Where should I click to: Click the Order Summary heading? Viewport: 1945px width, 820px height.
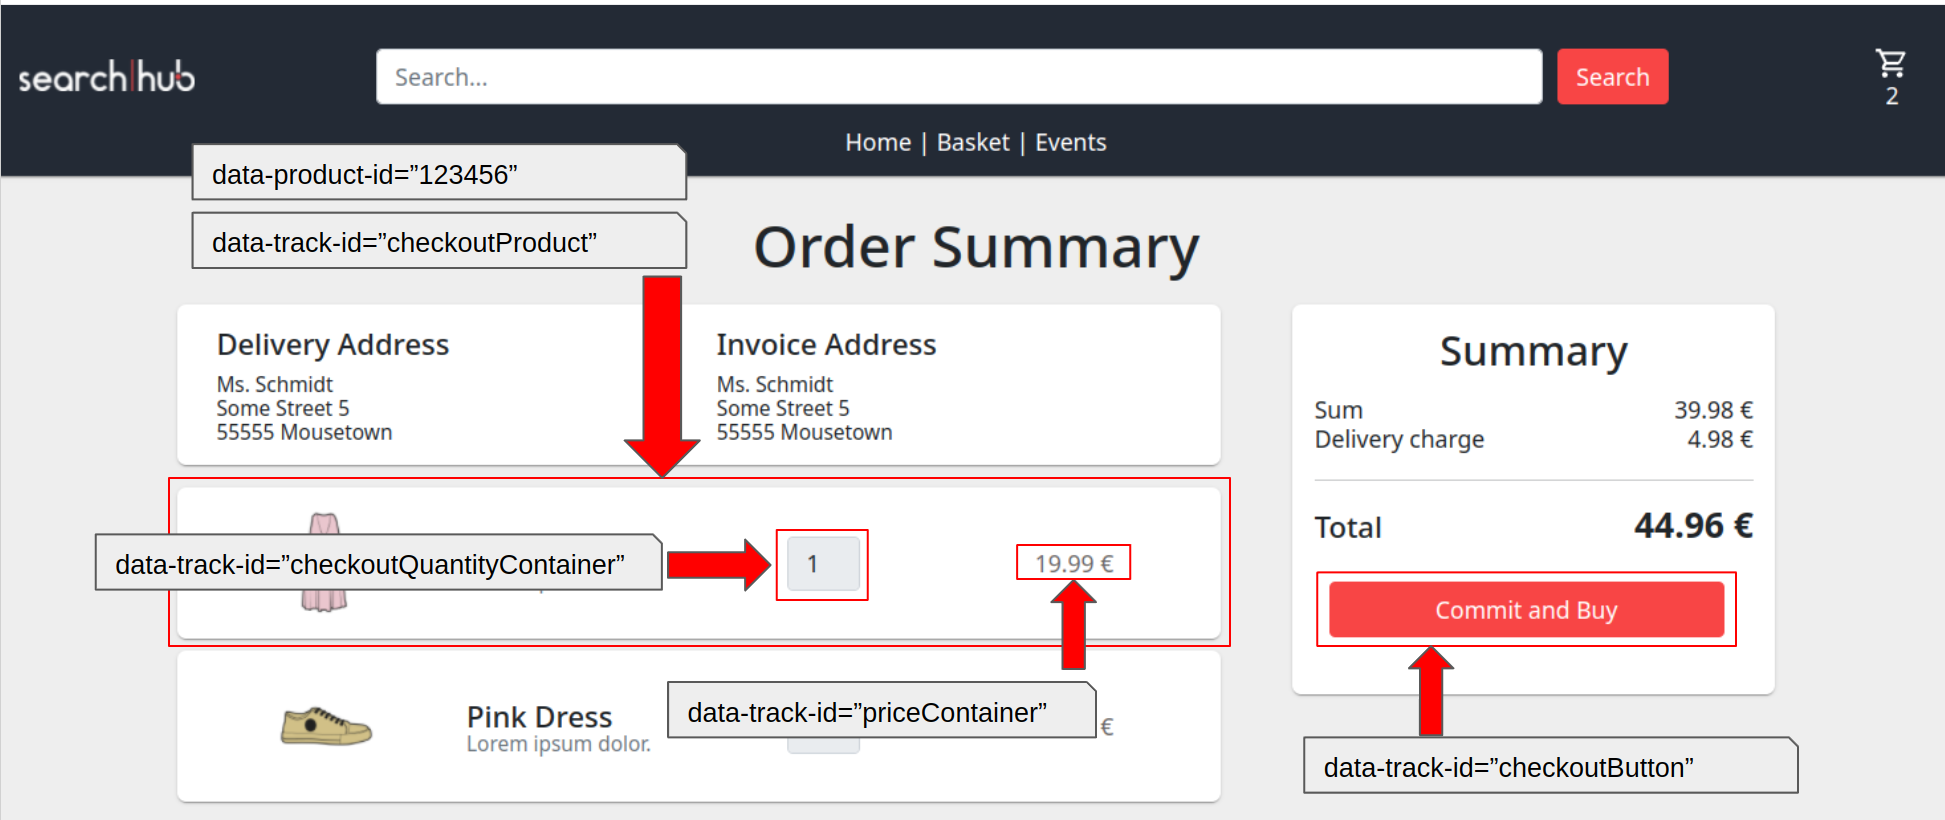tap(976, 247)
